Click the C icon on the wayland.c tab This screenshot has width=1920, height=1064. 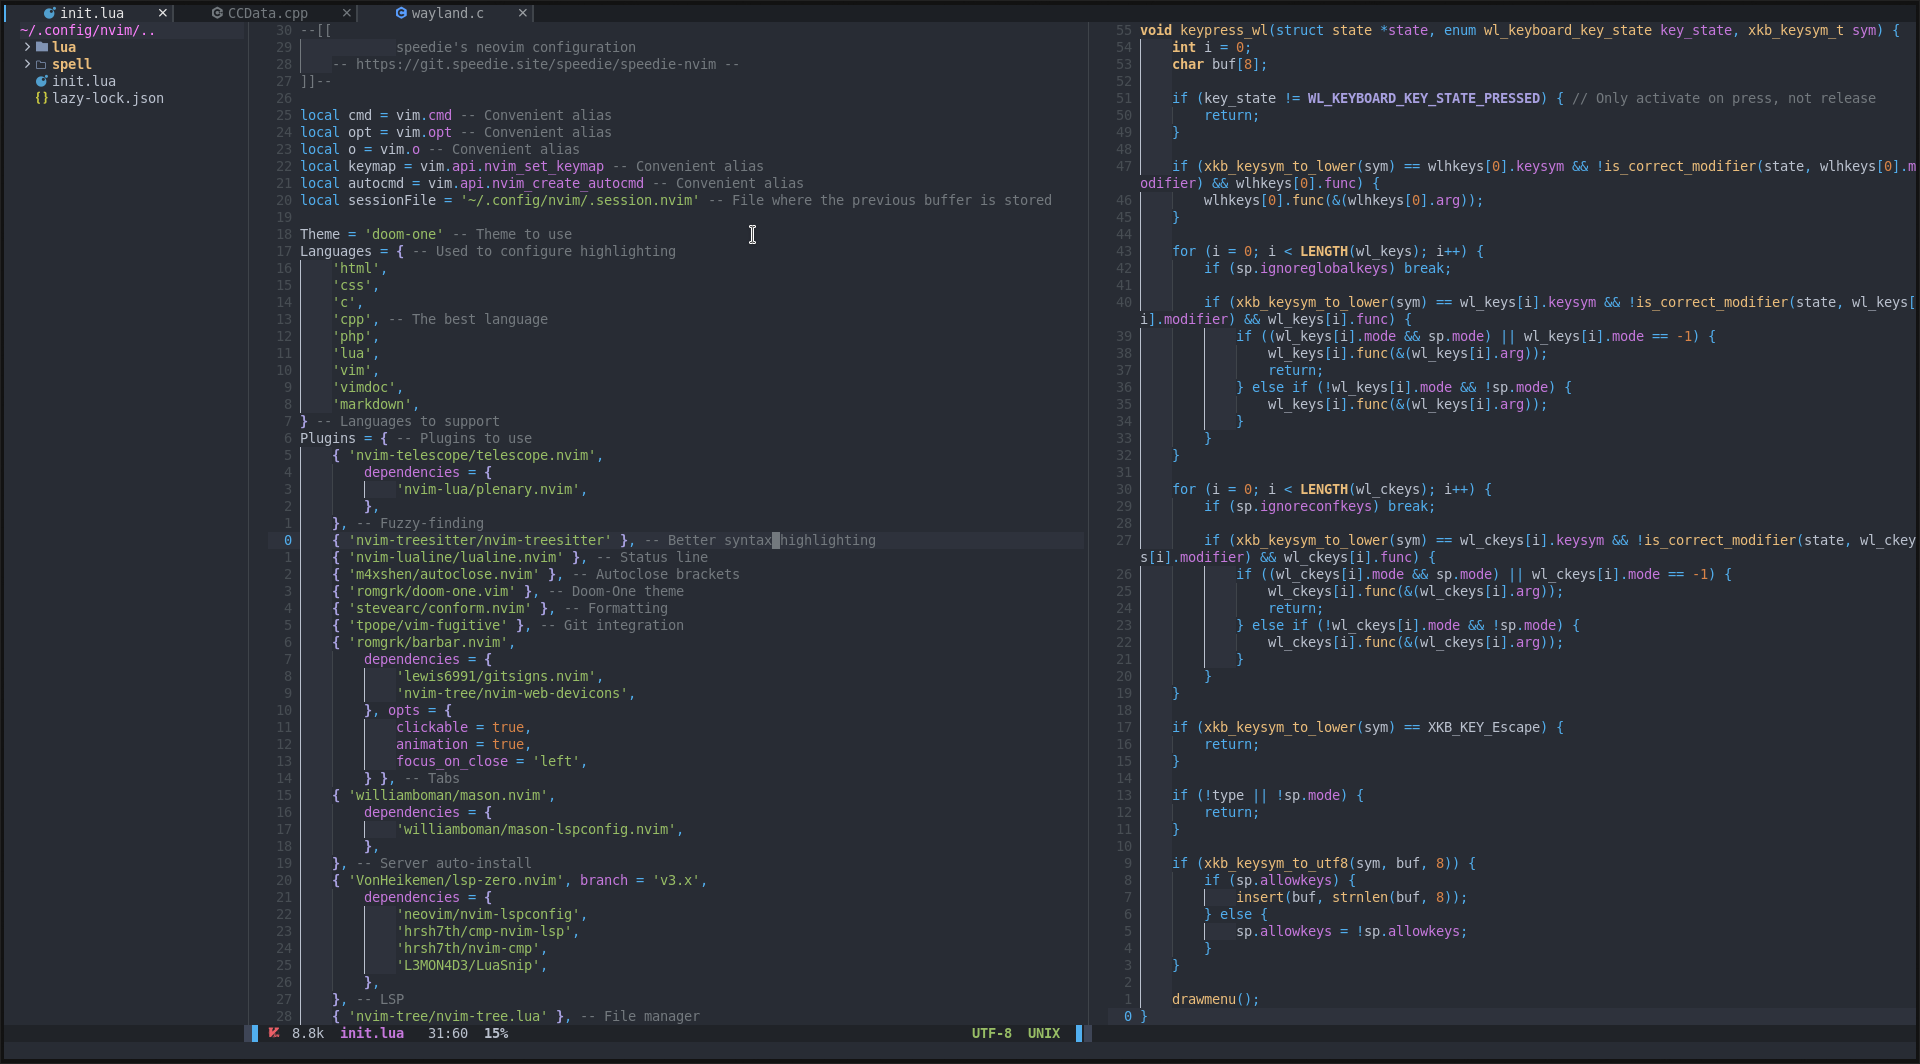click(x=401, y=13)
